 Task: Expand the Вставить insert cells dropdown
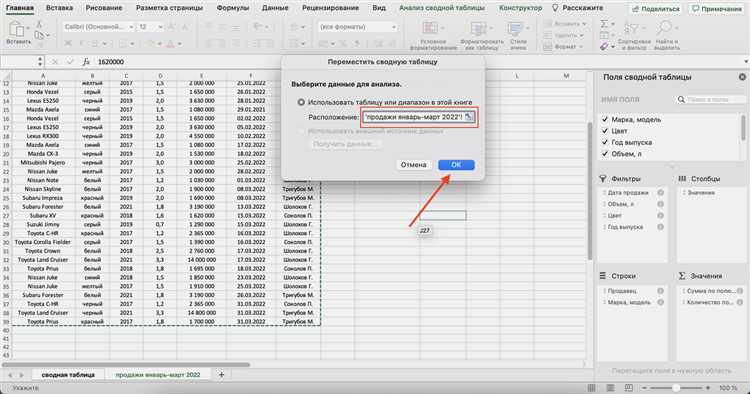pos(584,23)
